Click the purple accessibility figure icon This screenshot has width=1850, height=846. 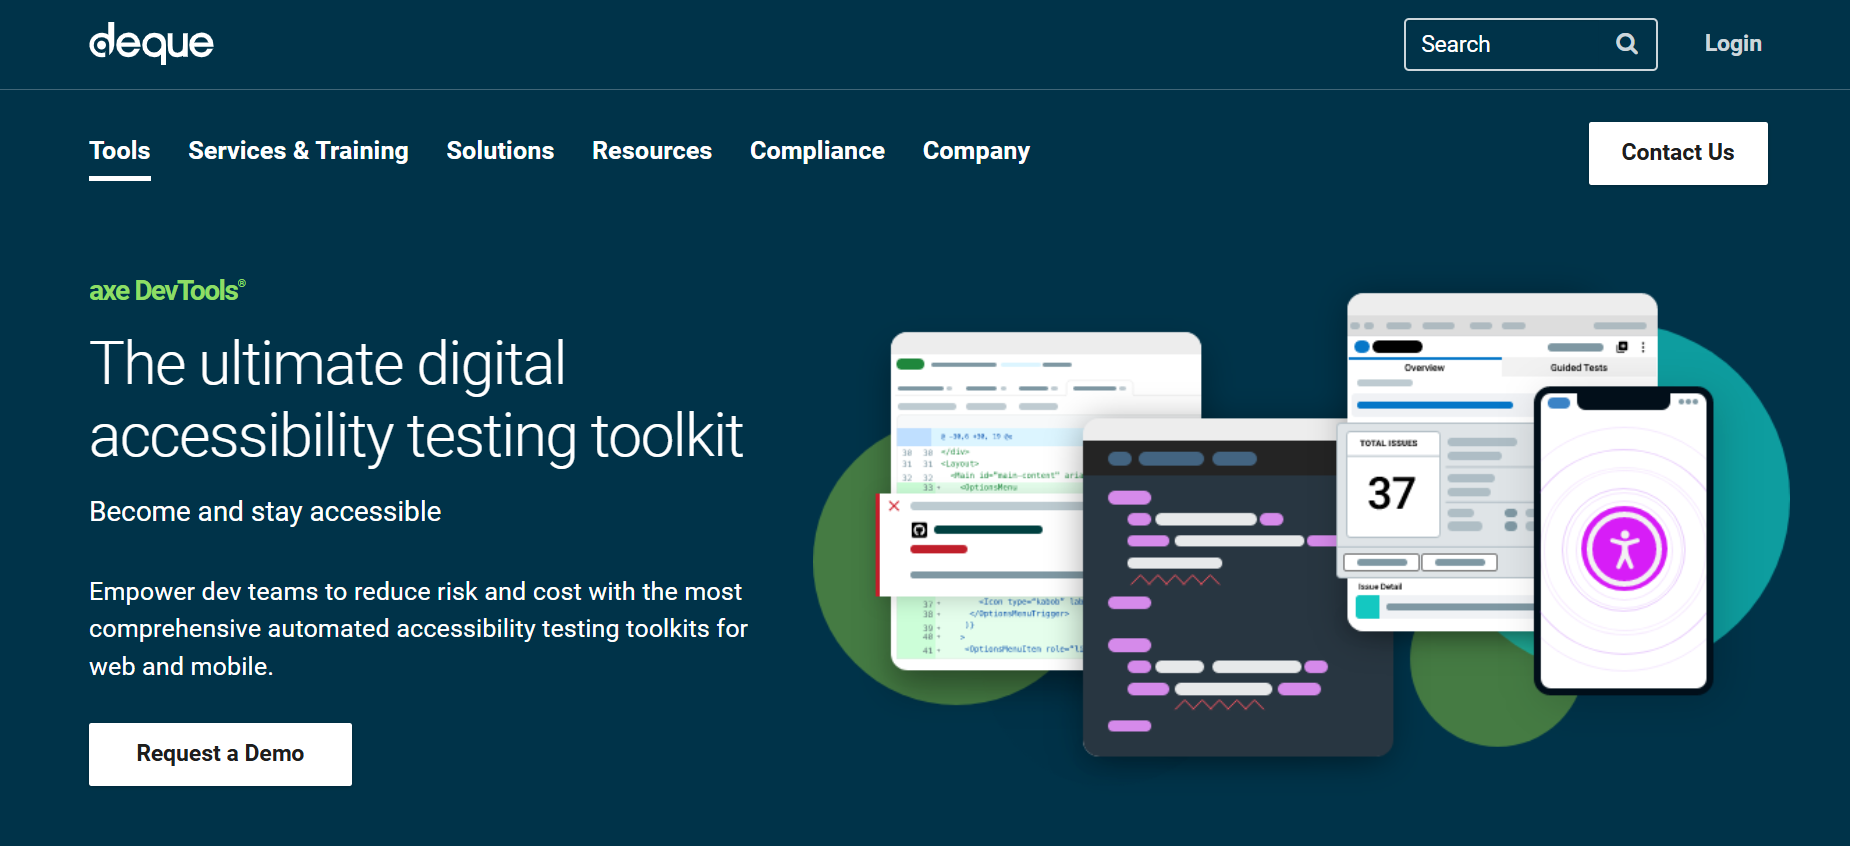pyautogui.click(x=1624, y=549)
